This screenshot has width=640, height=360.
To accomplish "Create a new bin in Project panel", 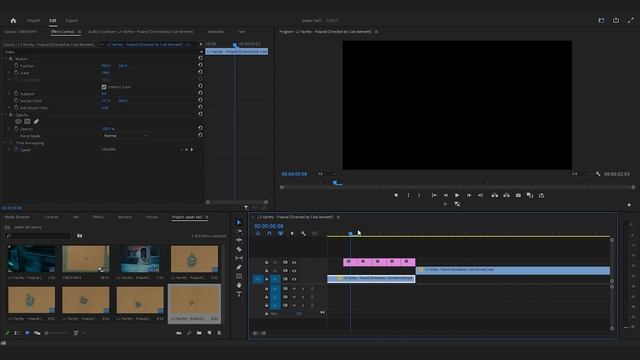I will pyautogui.click(x=199, y=333).
